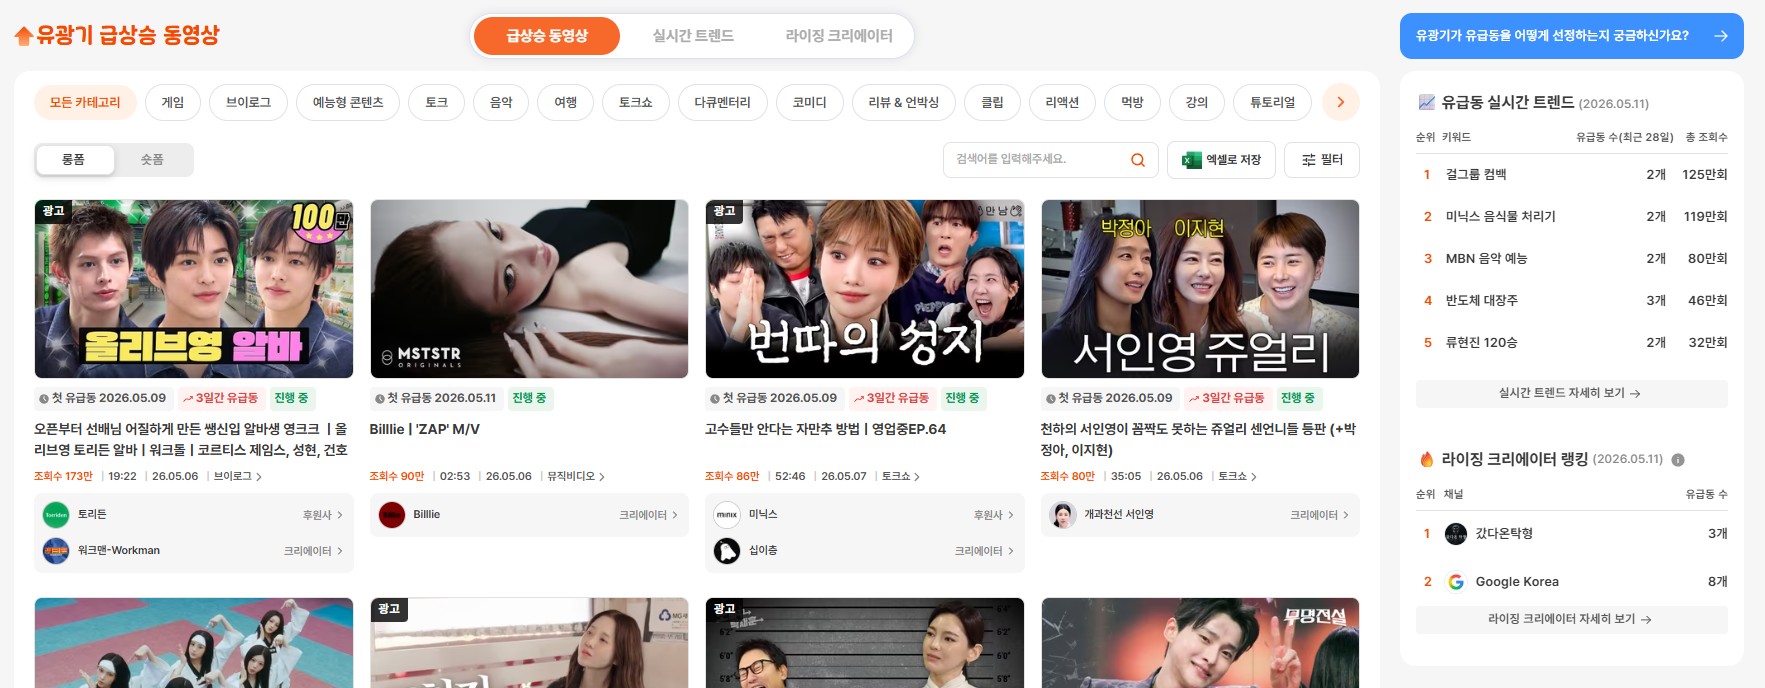This screenshot has width=1765, height=688.
Task: Open the 필터 button
Action: coord(1322,160)
